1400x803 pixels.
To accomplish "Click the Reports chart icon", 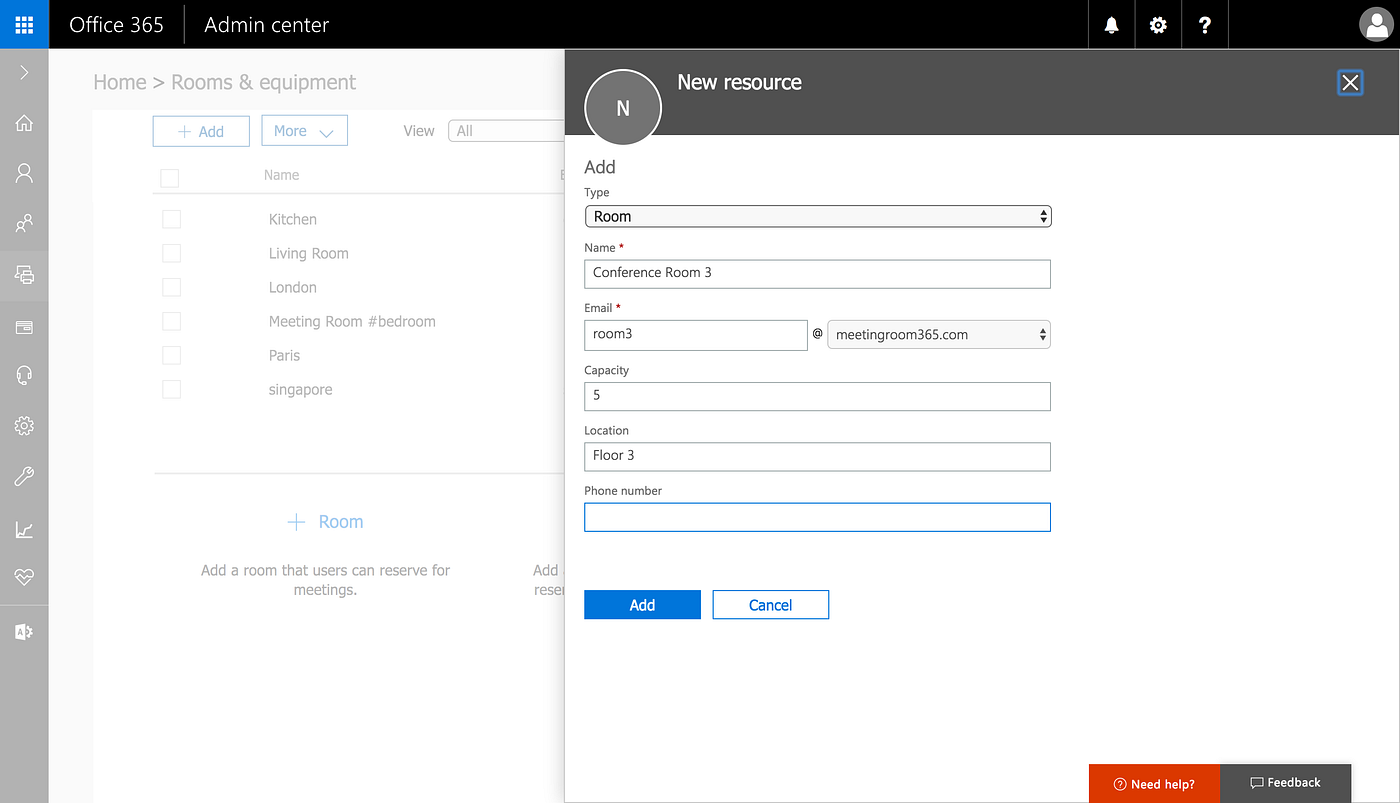I will pos(24,529).
